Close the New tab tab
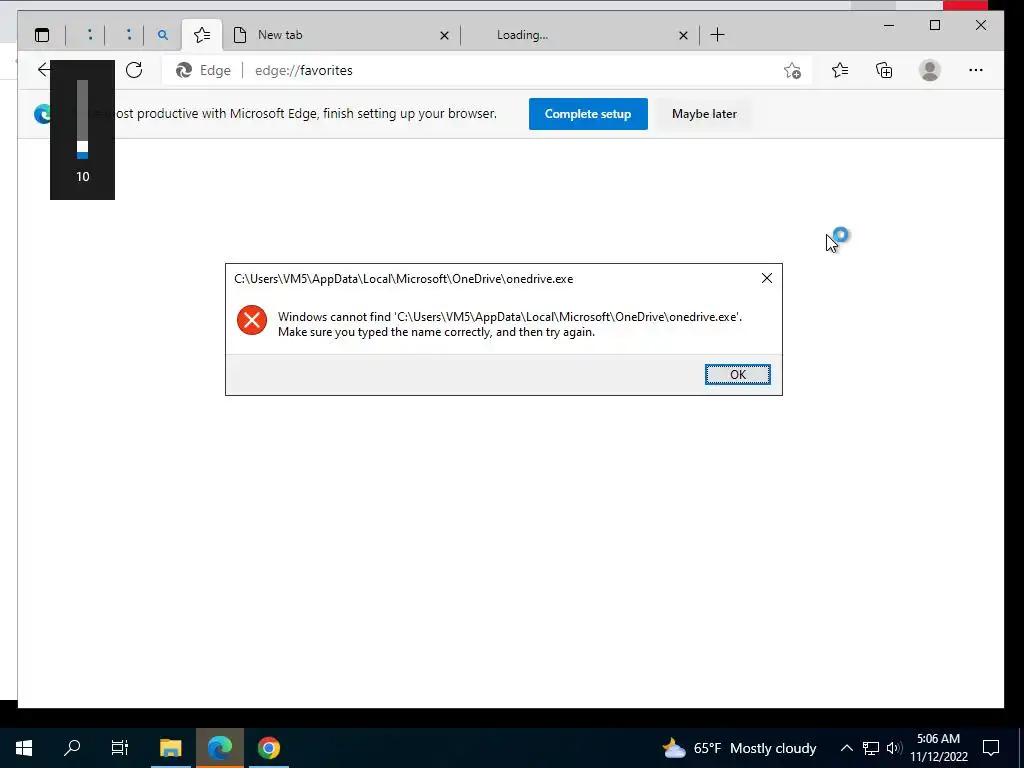Image resolution: width=1024 pixels, height=768 pixels. 444,35
